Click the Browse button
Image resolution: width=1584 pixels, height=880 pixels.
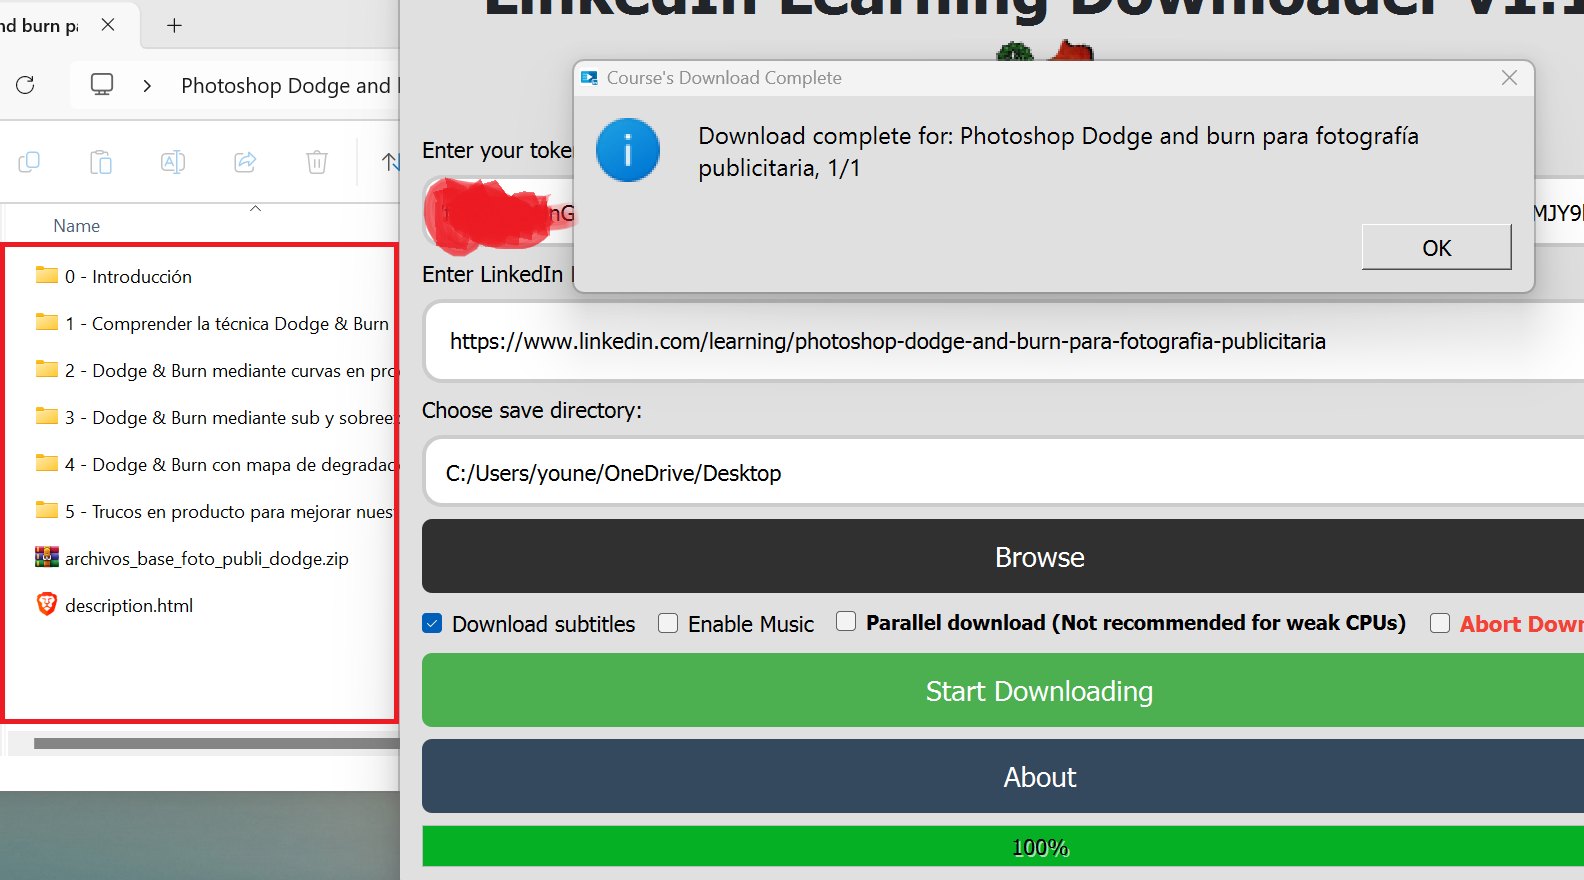click(x=1003, y=556)
